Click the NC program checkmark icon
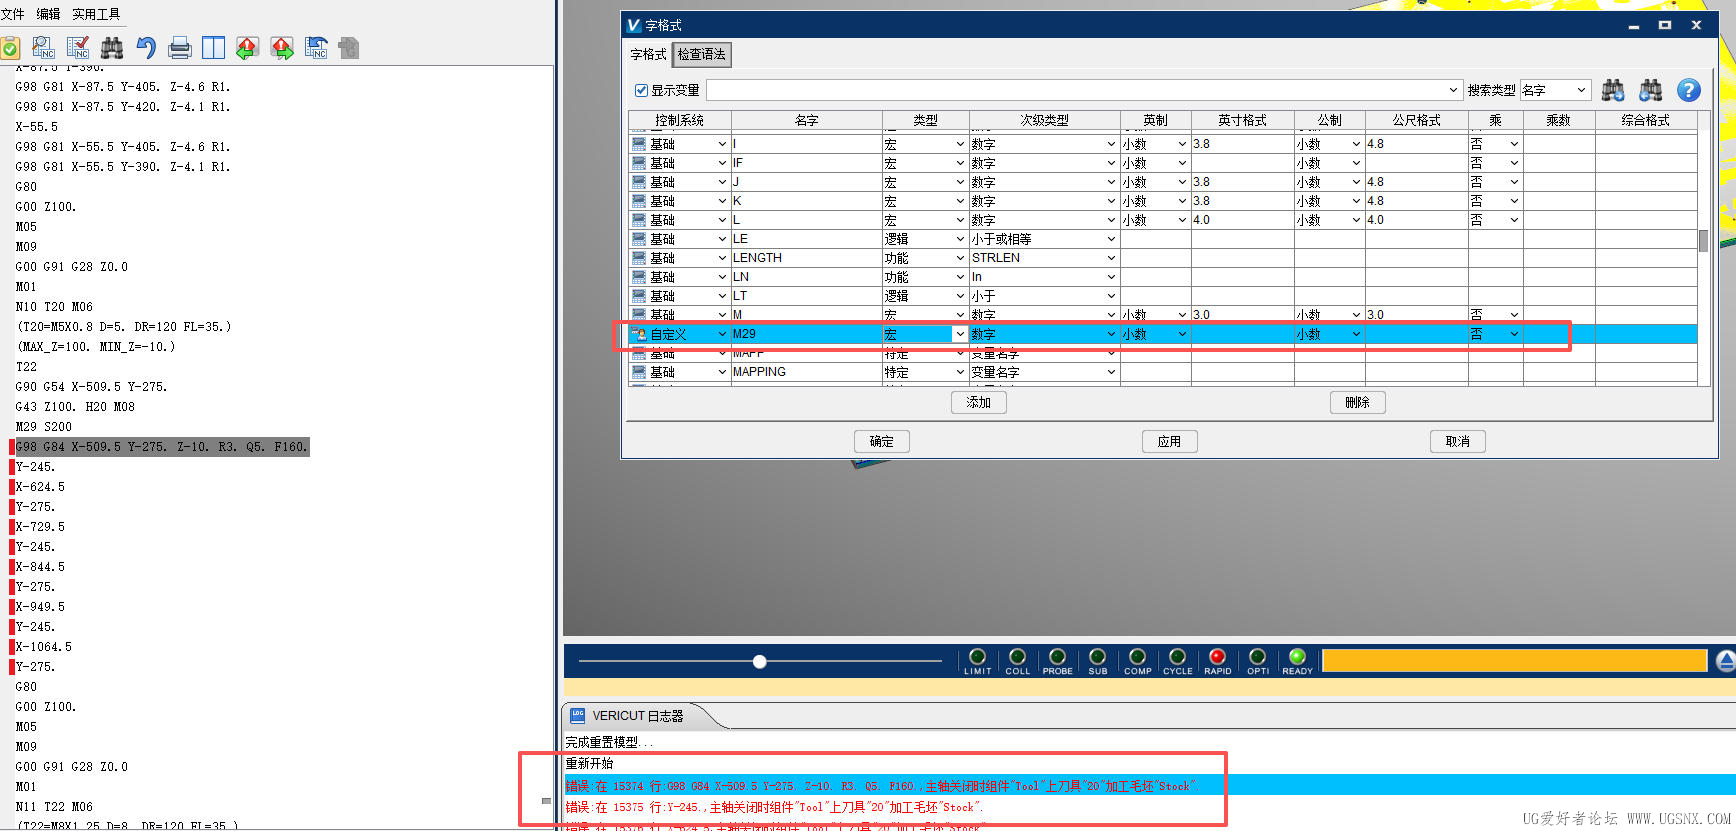The height and width of the screenshot is (831, 1736). [78, 47]
